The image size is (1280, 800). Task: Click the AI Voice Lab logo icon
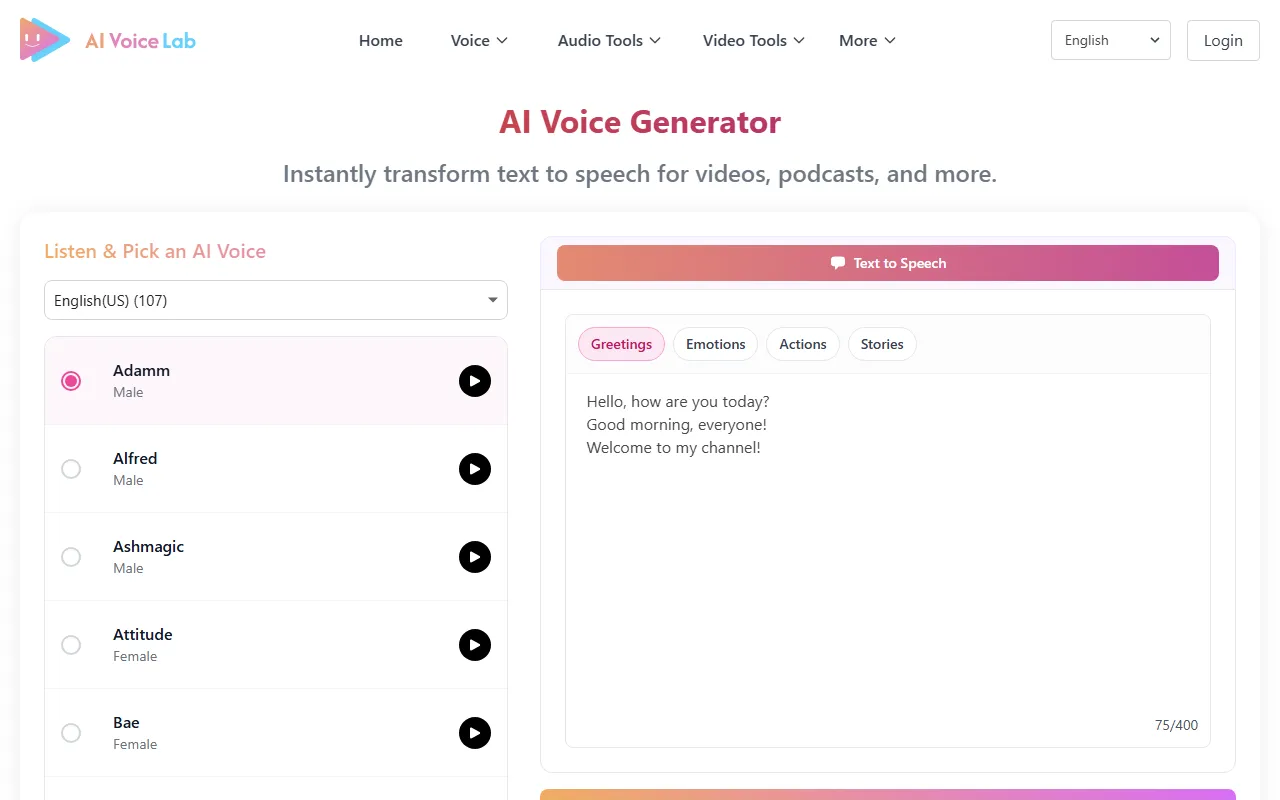(x=45, y=40)
